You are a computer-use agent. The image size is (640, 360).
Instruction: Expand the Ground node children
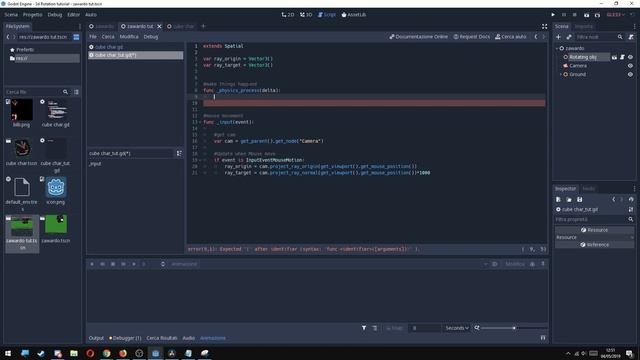561,74
